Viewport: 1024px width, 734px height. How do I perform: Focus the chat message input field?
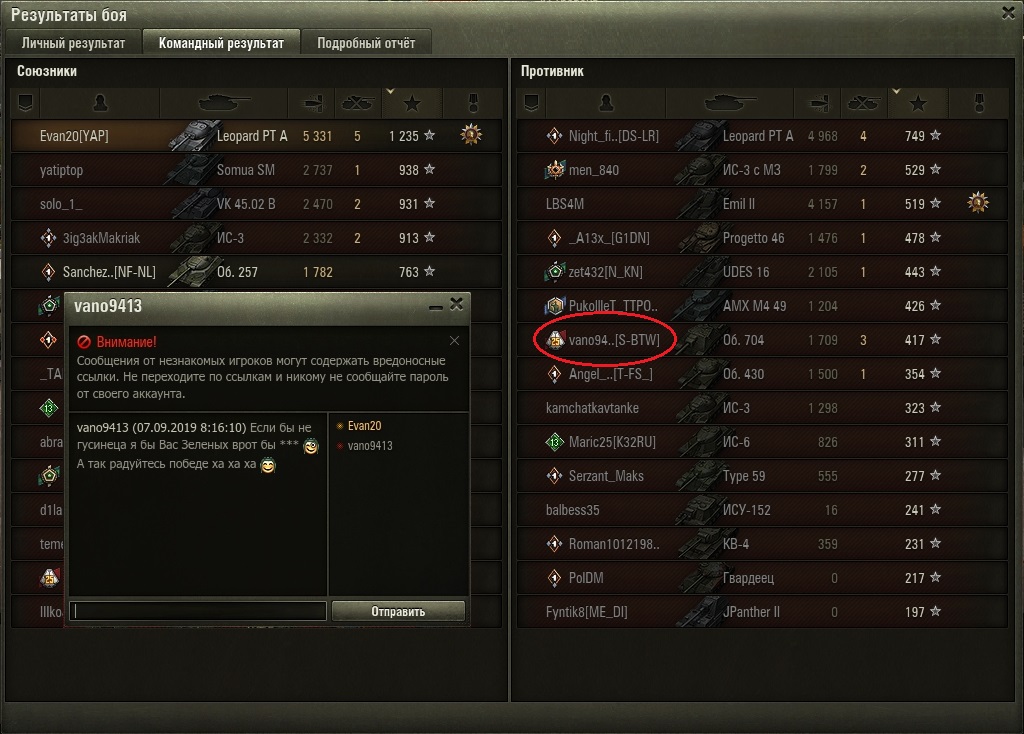(x=198, y=611)
